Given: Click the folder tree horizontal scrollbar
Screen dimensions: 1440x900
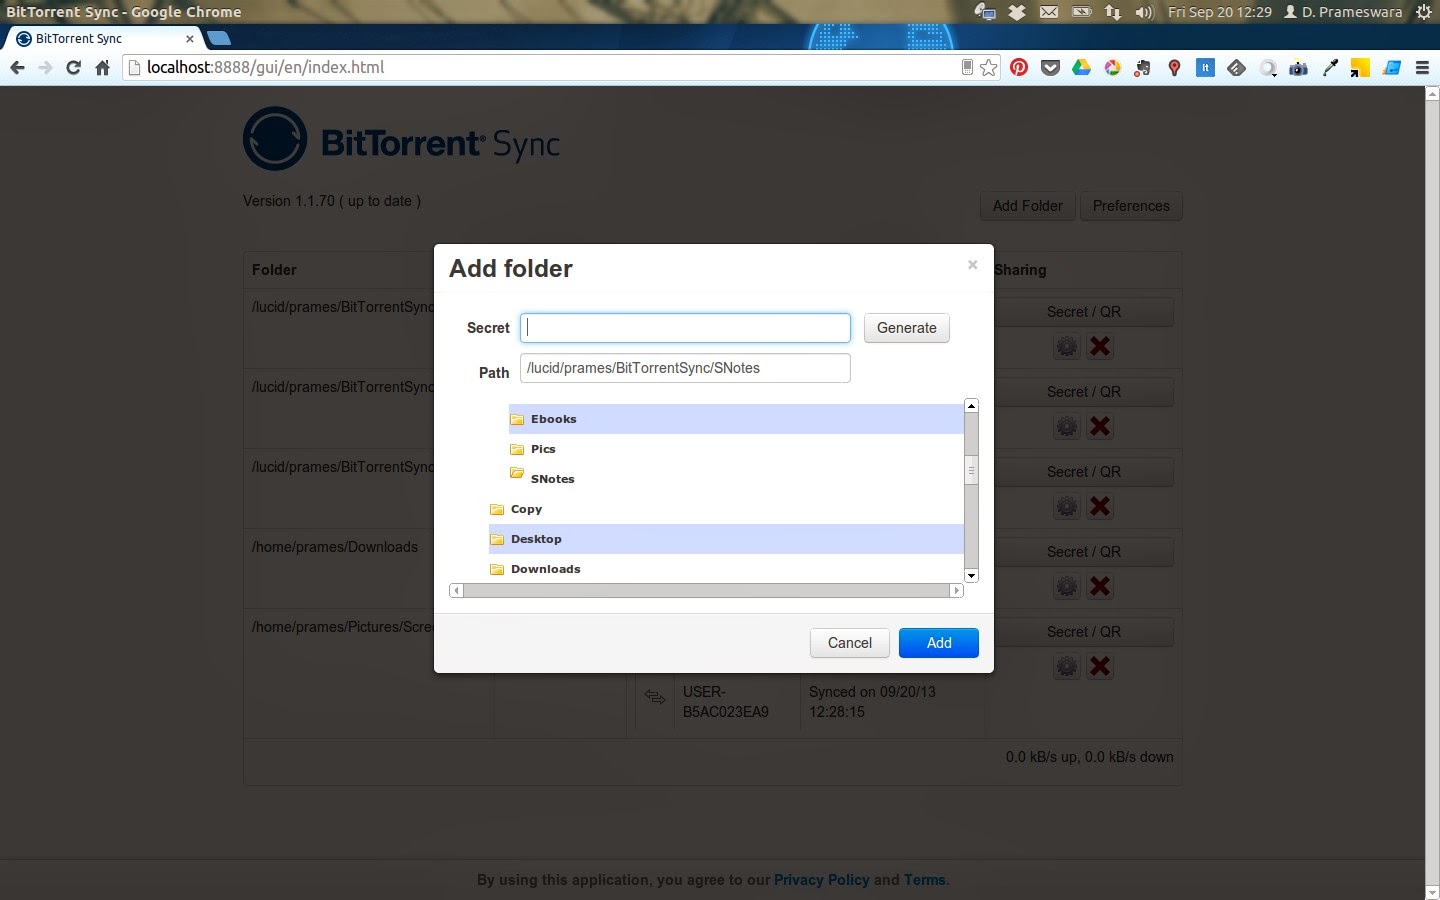Looking at the screenshot, I should [706, 590].
